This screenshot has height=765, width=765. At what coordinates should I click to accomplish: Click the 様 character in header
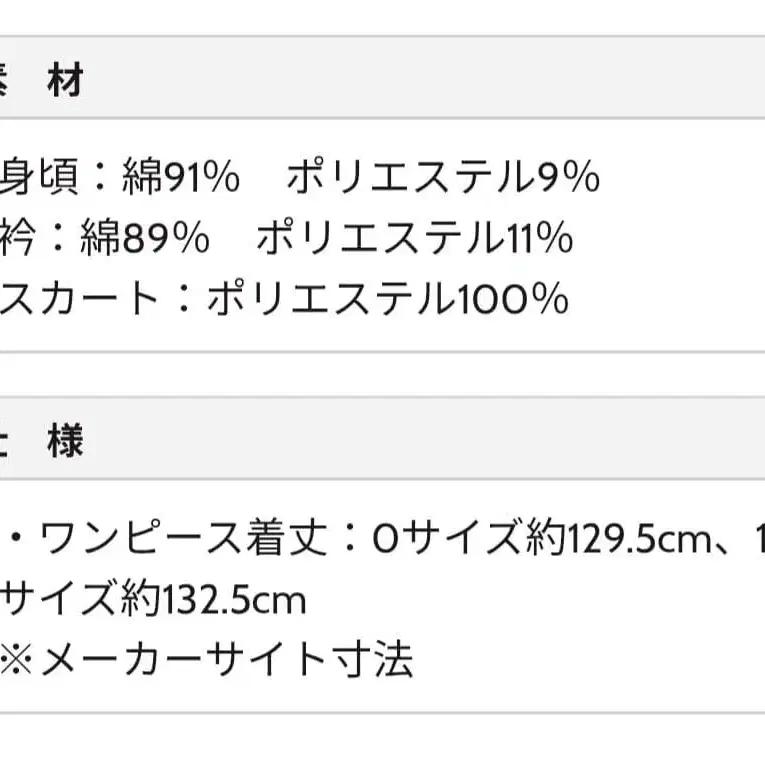(x=65, y=442)
